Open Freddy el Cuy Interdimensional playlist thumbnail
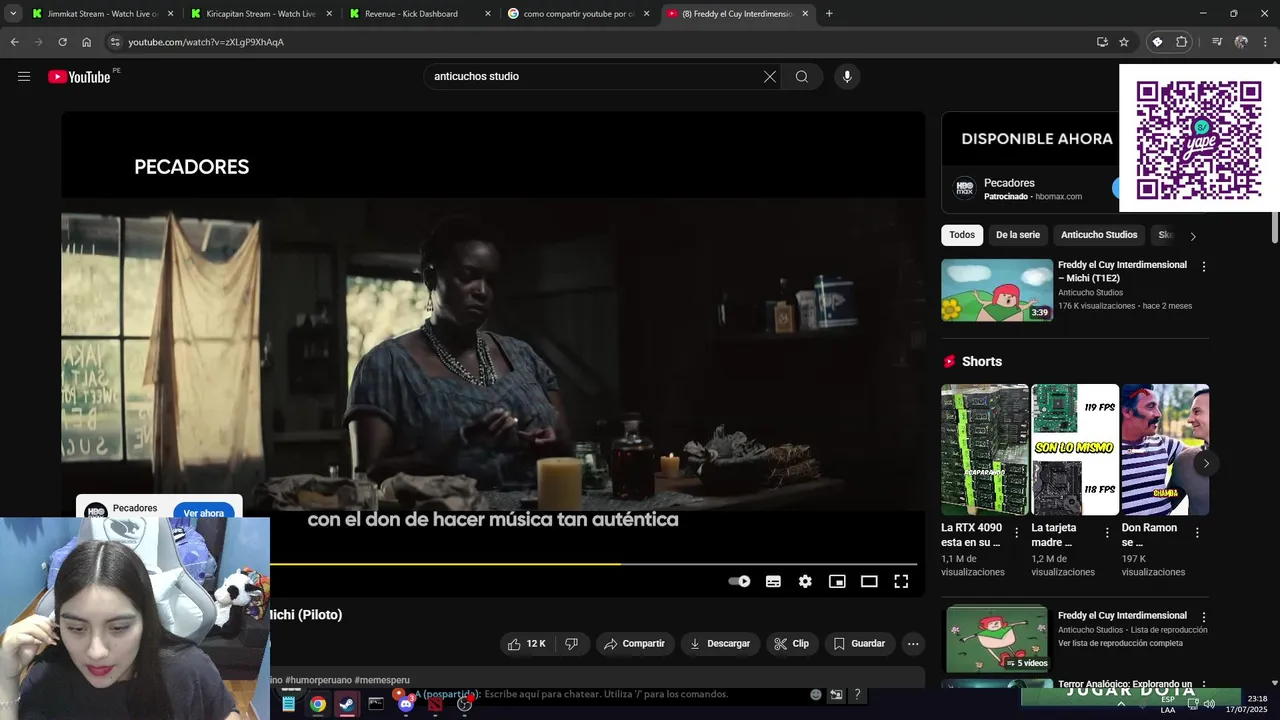The width and height of the screenshot is (1280, 720). [997, 638]
